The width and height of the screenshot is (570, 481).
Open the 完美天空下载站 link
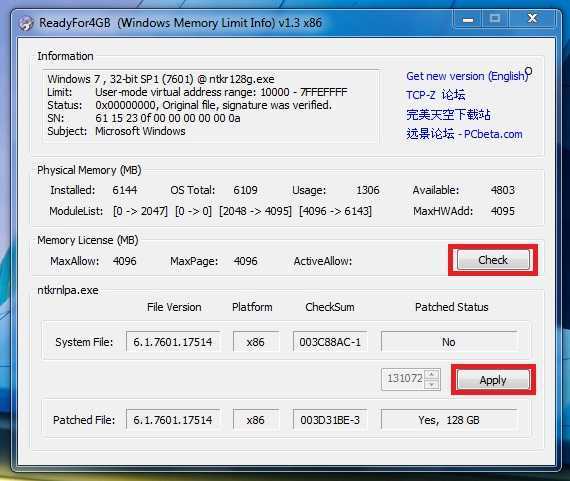(448, 115)
